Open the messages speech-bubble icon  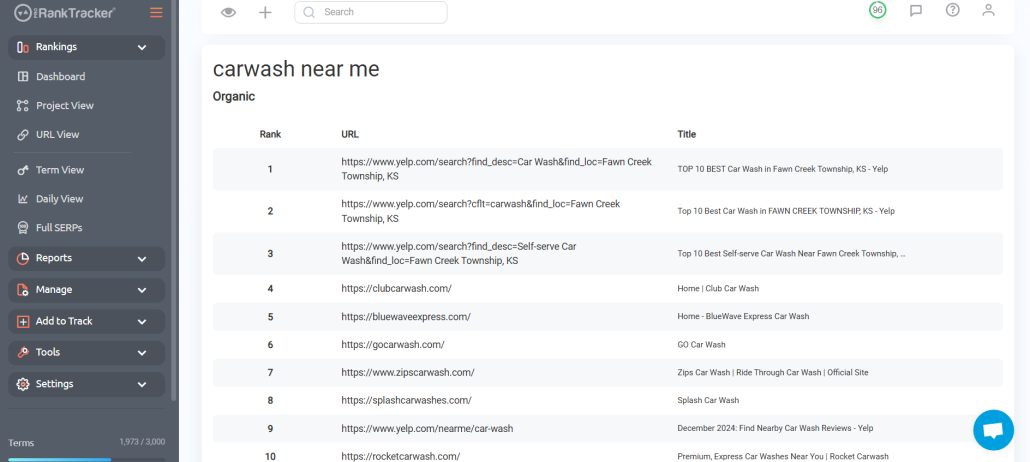tap(916, 11)
